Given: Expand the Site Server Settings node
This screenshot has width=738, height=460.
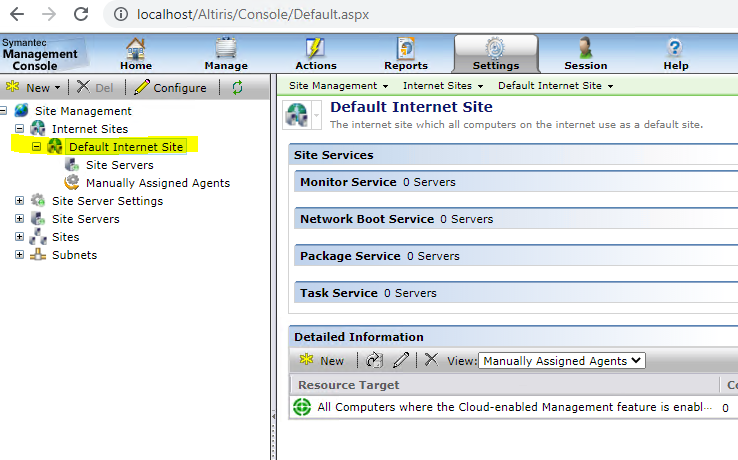Looking at the screenshot, I should click(19, 201).
